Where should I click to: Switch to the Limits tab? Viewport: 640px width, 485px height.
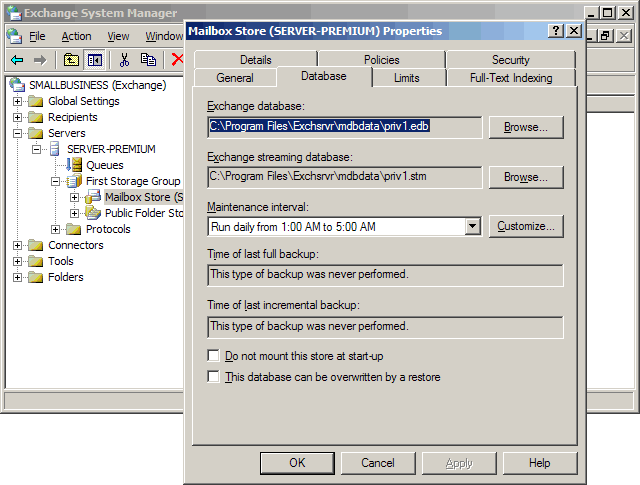[x=407, y=78]
